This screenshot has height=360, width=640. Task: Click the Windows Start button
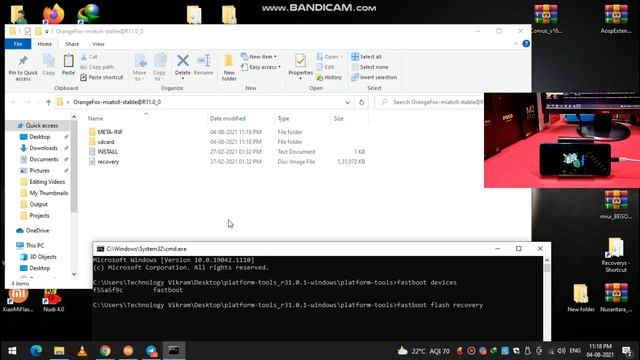coord(12,351)
